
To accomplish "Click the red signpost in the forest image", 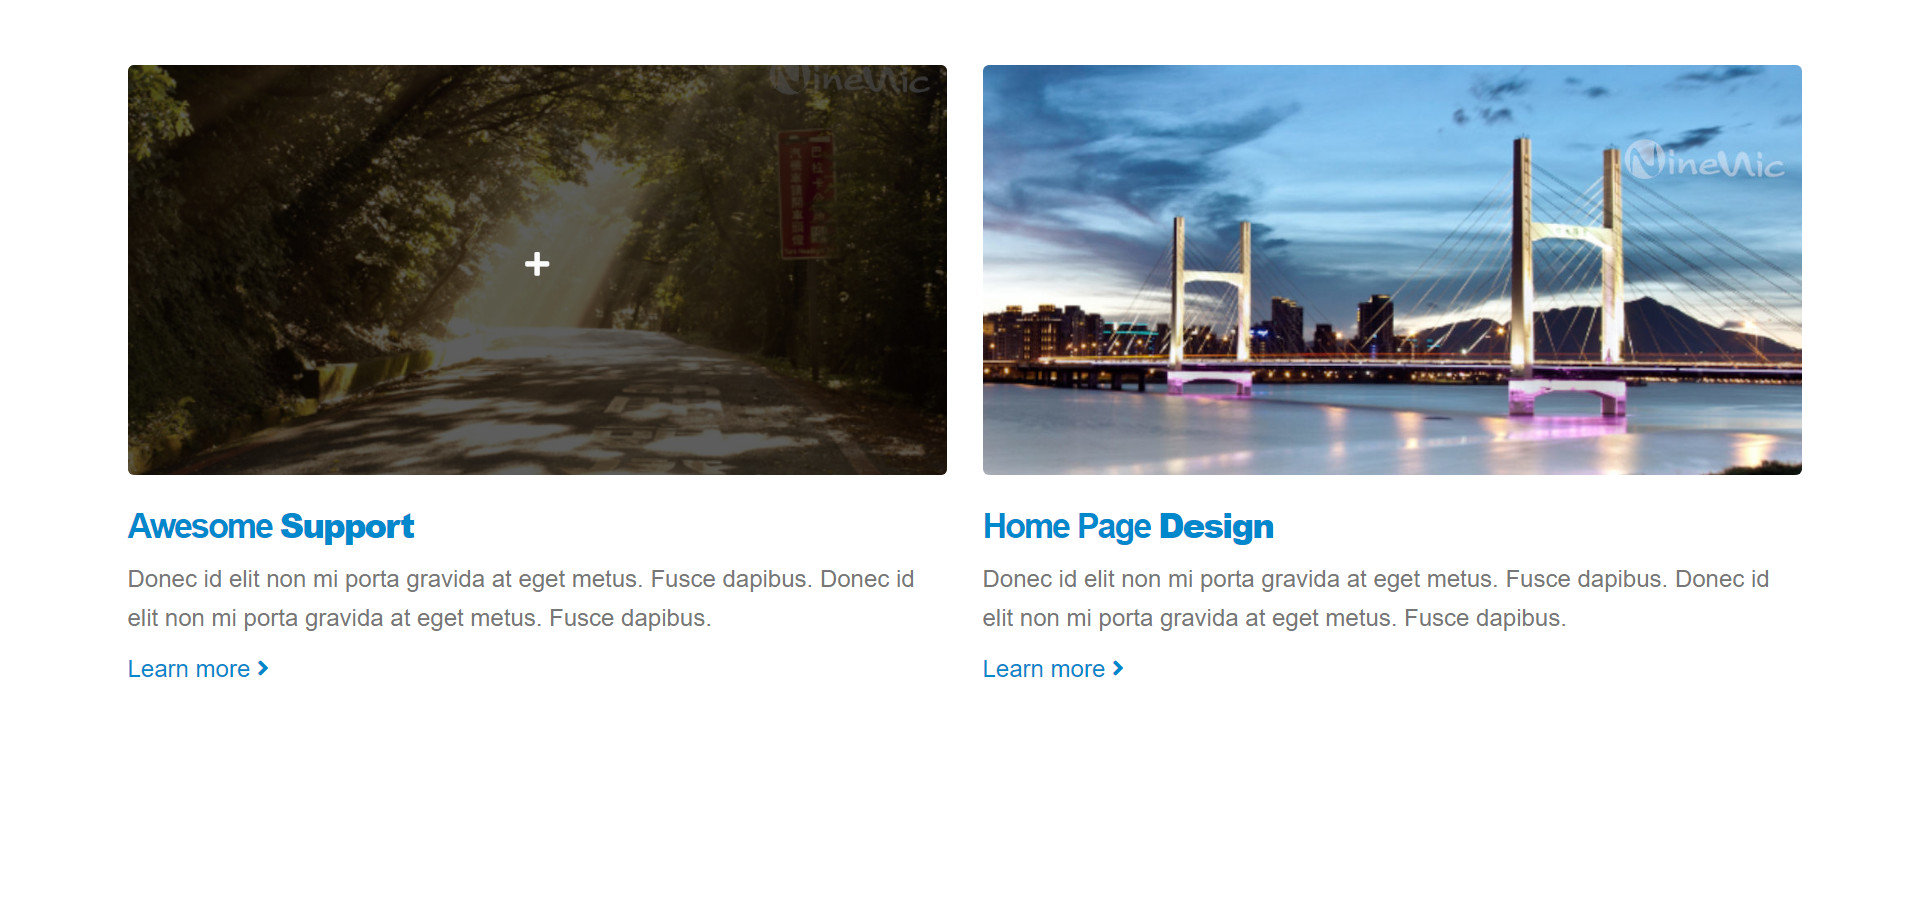I will pos(805,194).
